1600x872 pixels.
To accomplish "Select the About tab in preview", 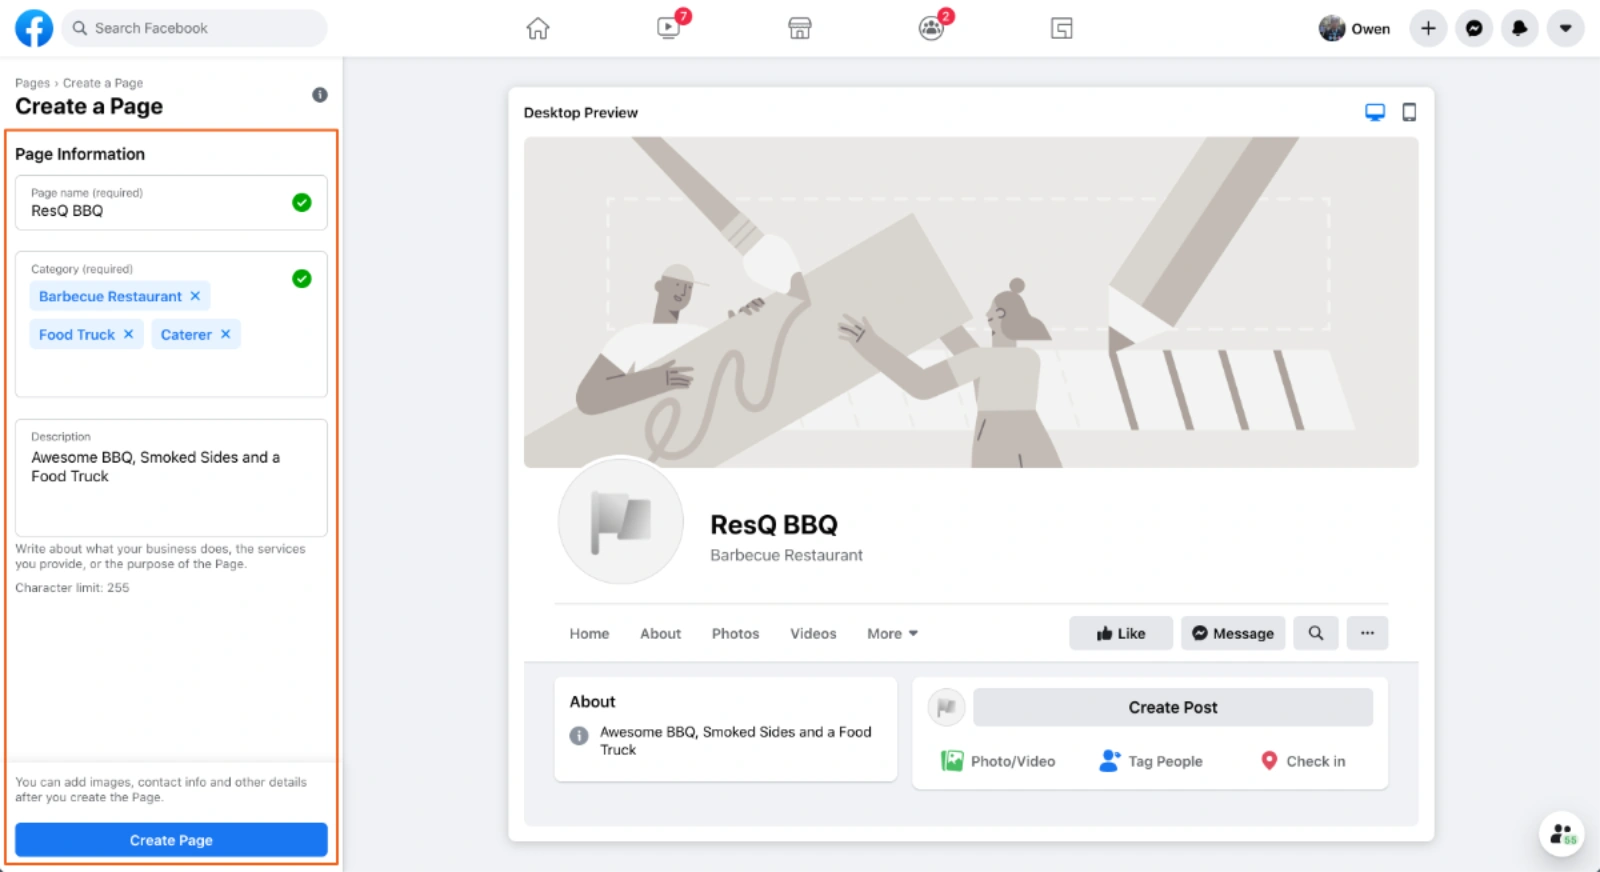I will pyautogui.click(x=660, y=634).
